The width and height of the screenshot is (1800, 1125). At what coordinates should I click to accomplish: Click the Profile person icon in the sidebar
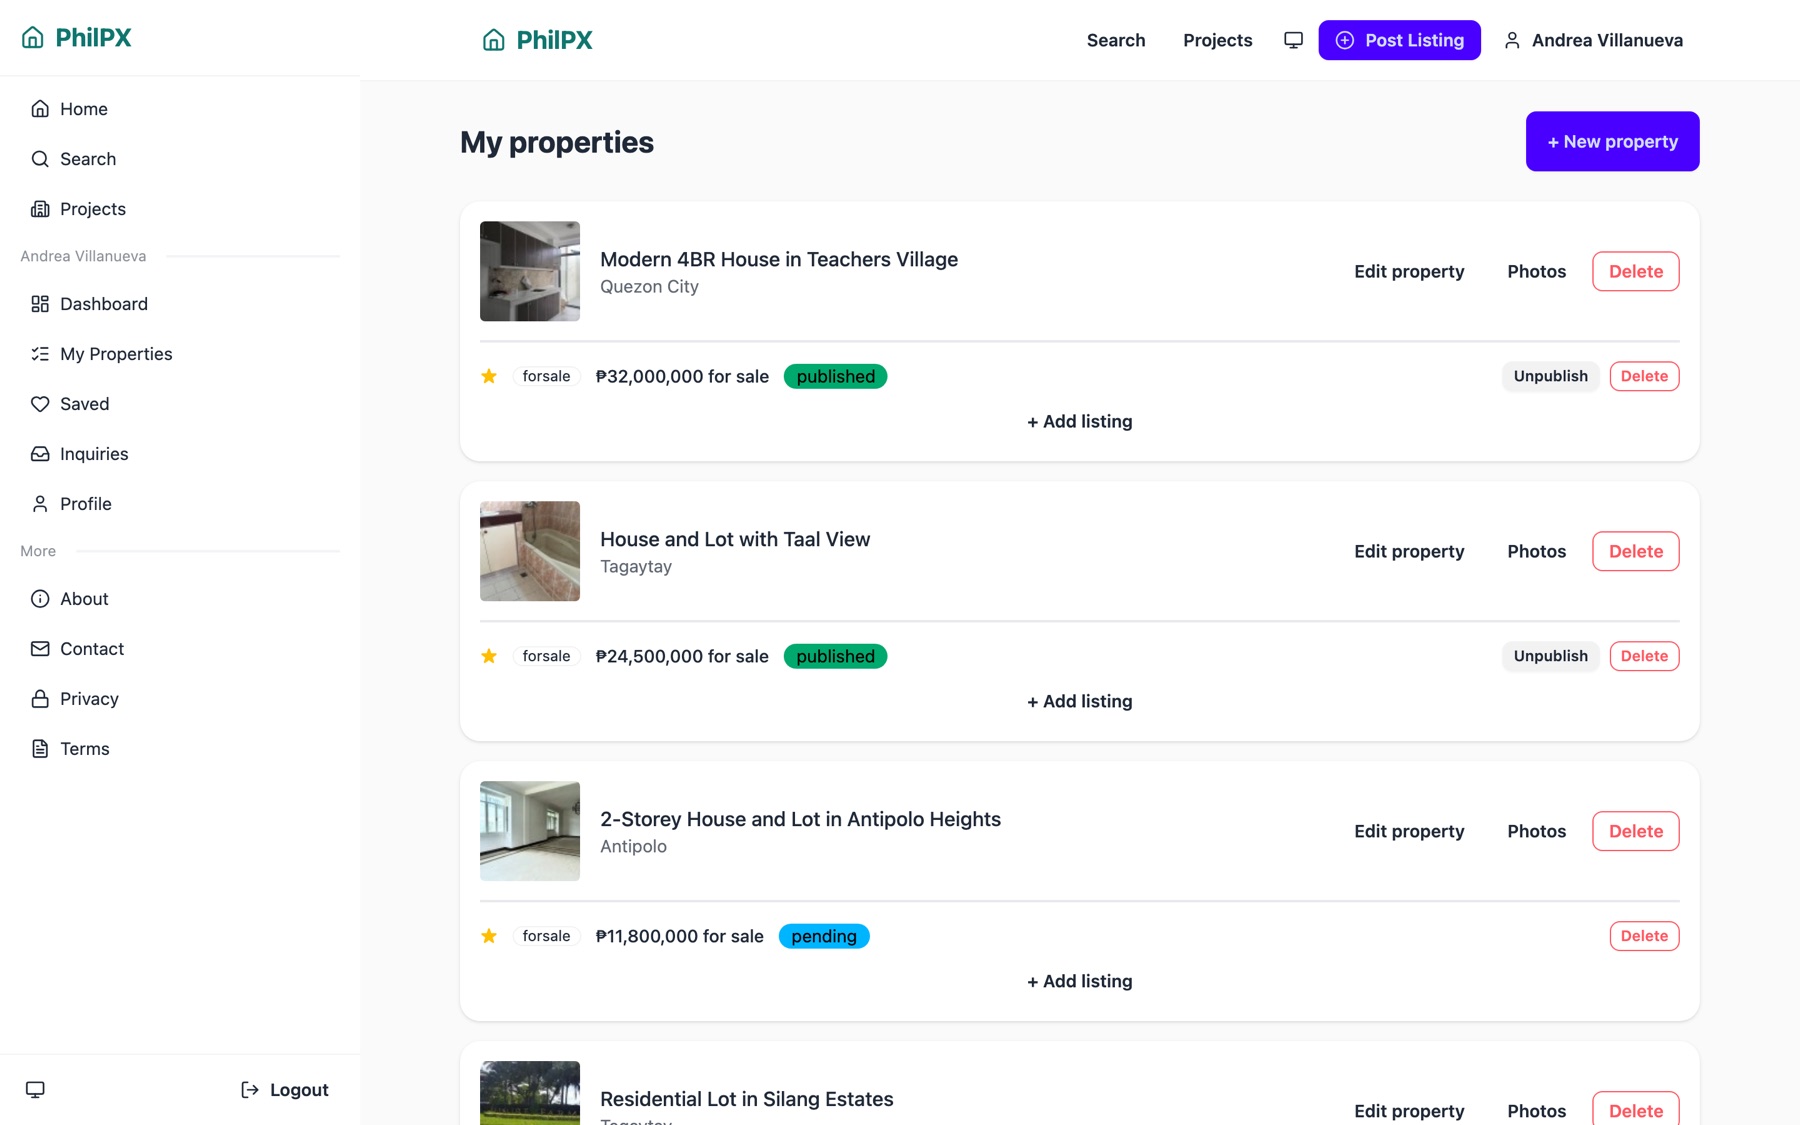coord(40,504)
